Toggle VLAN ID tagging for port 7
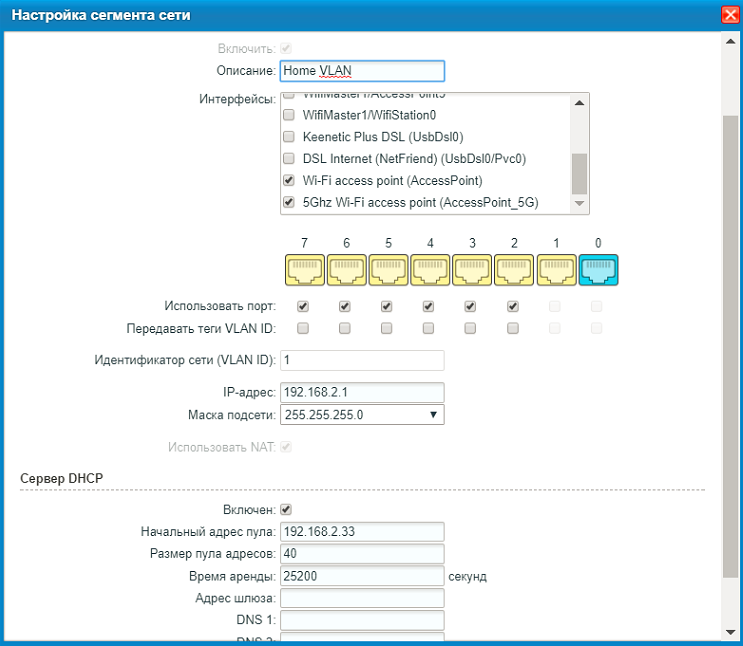743x646 pixels. click(x=303, y=328)
